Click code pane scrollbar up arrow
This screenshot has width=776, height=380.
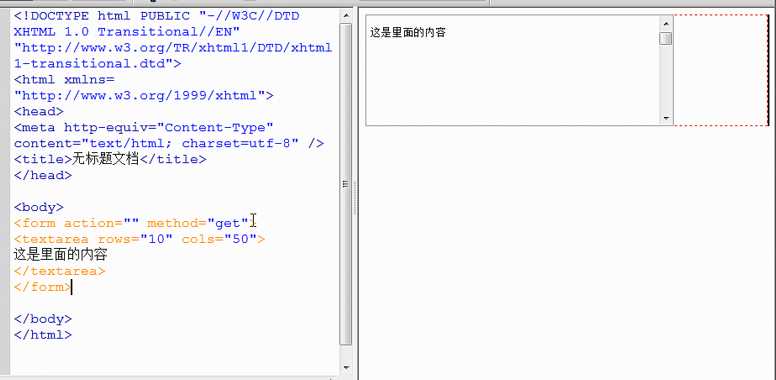[x=346, y=16]
